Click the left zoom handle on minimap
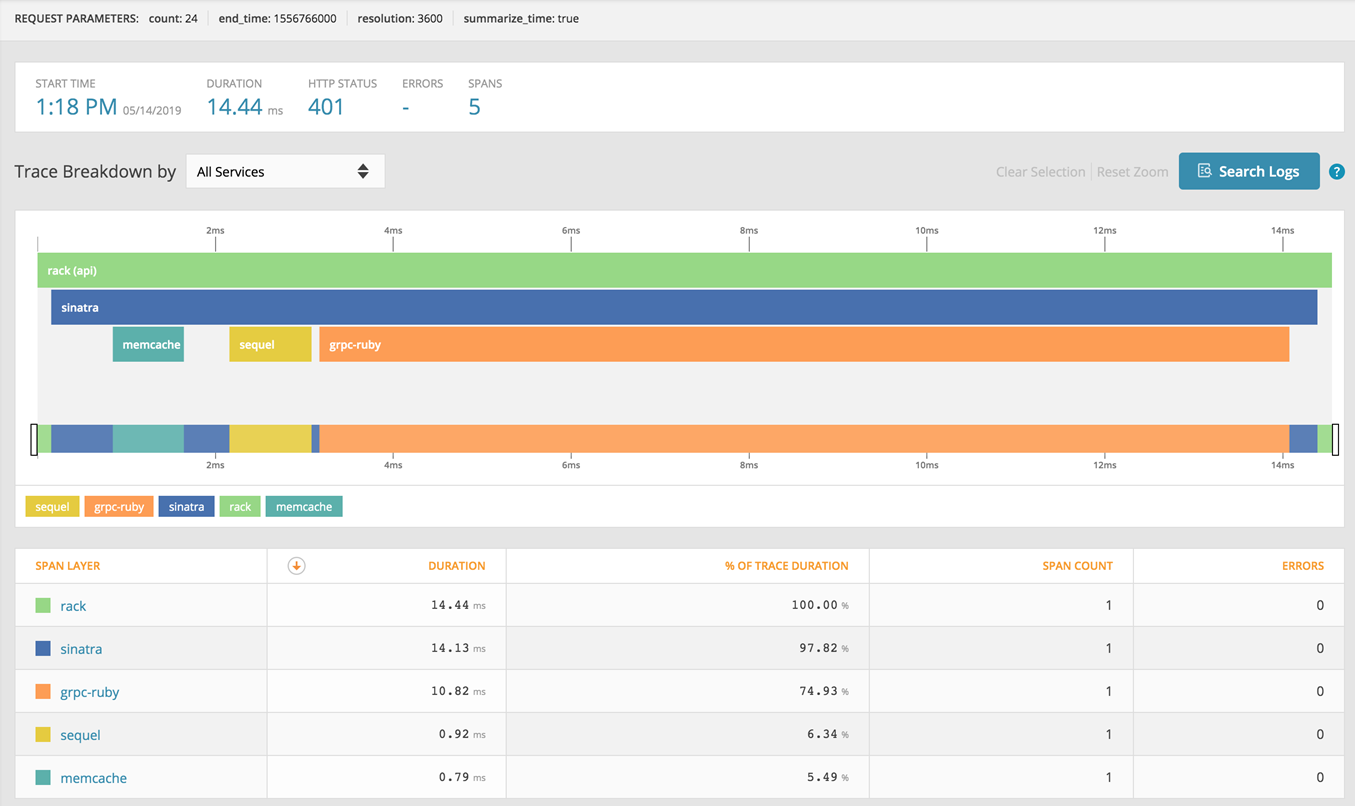 [34, 439]
